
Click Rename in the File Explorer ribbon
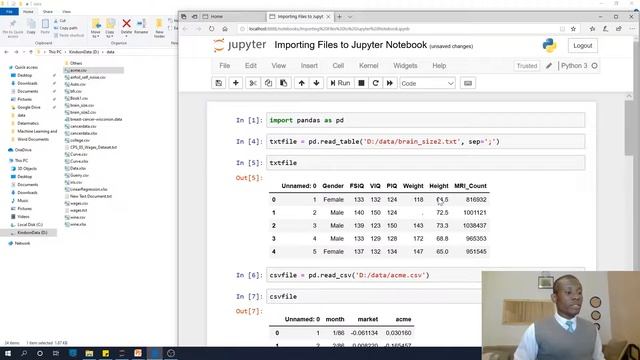(141, 27)
